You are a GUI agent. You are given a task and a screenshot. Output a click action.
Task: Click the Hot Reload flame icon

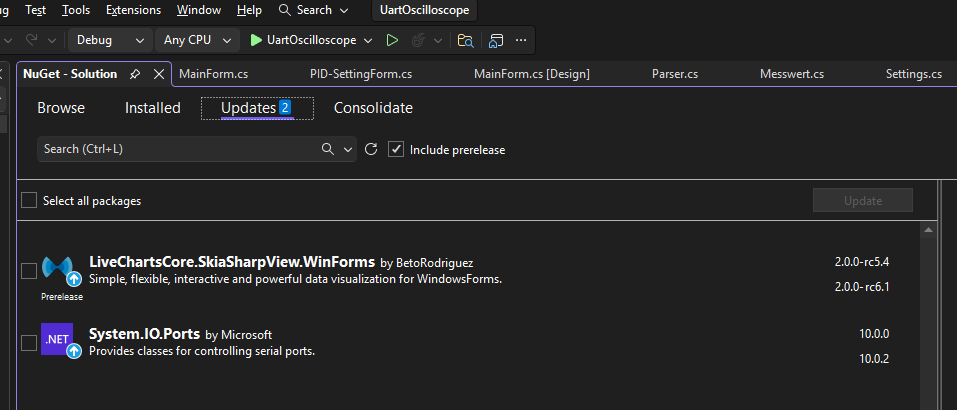pos(418,40)
